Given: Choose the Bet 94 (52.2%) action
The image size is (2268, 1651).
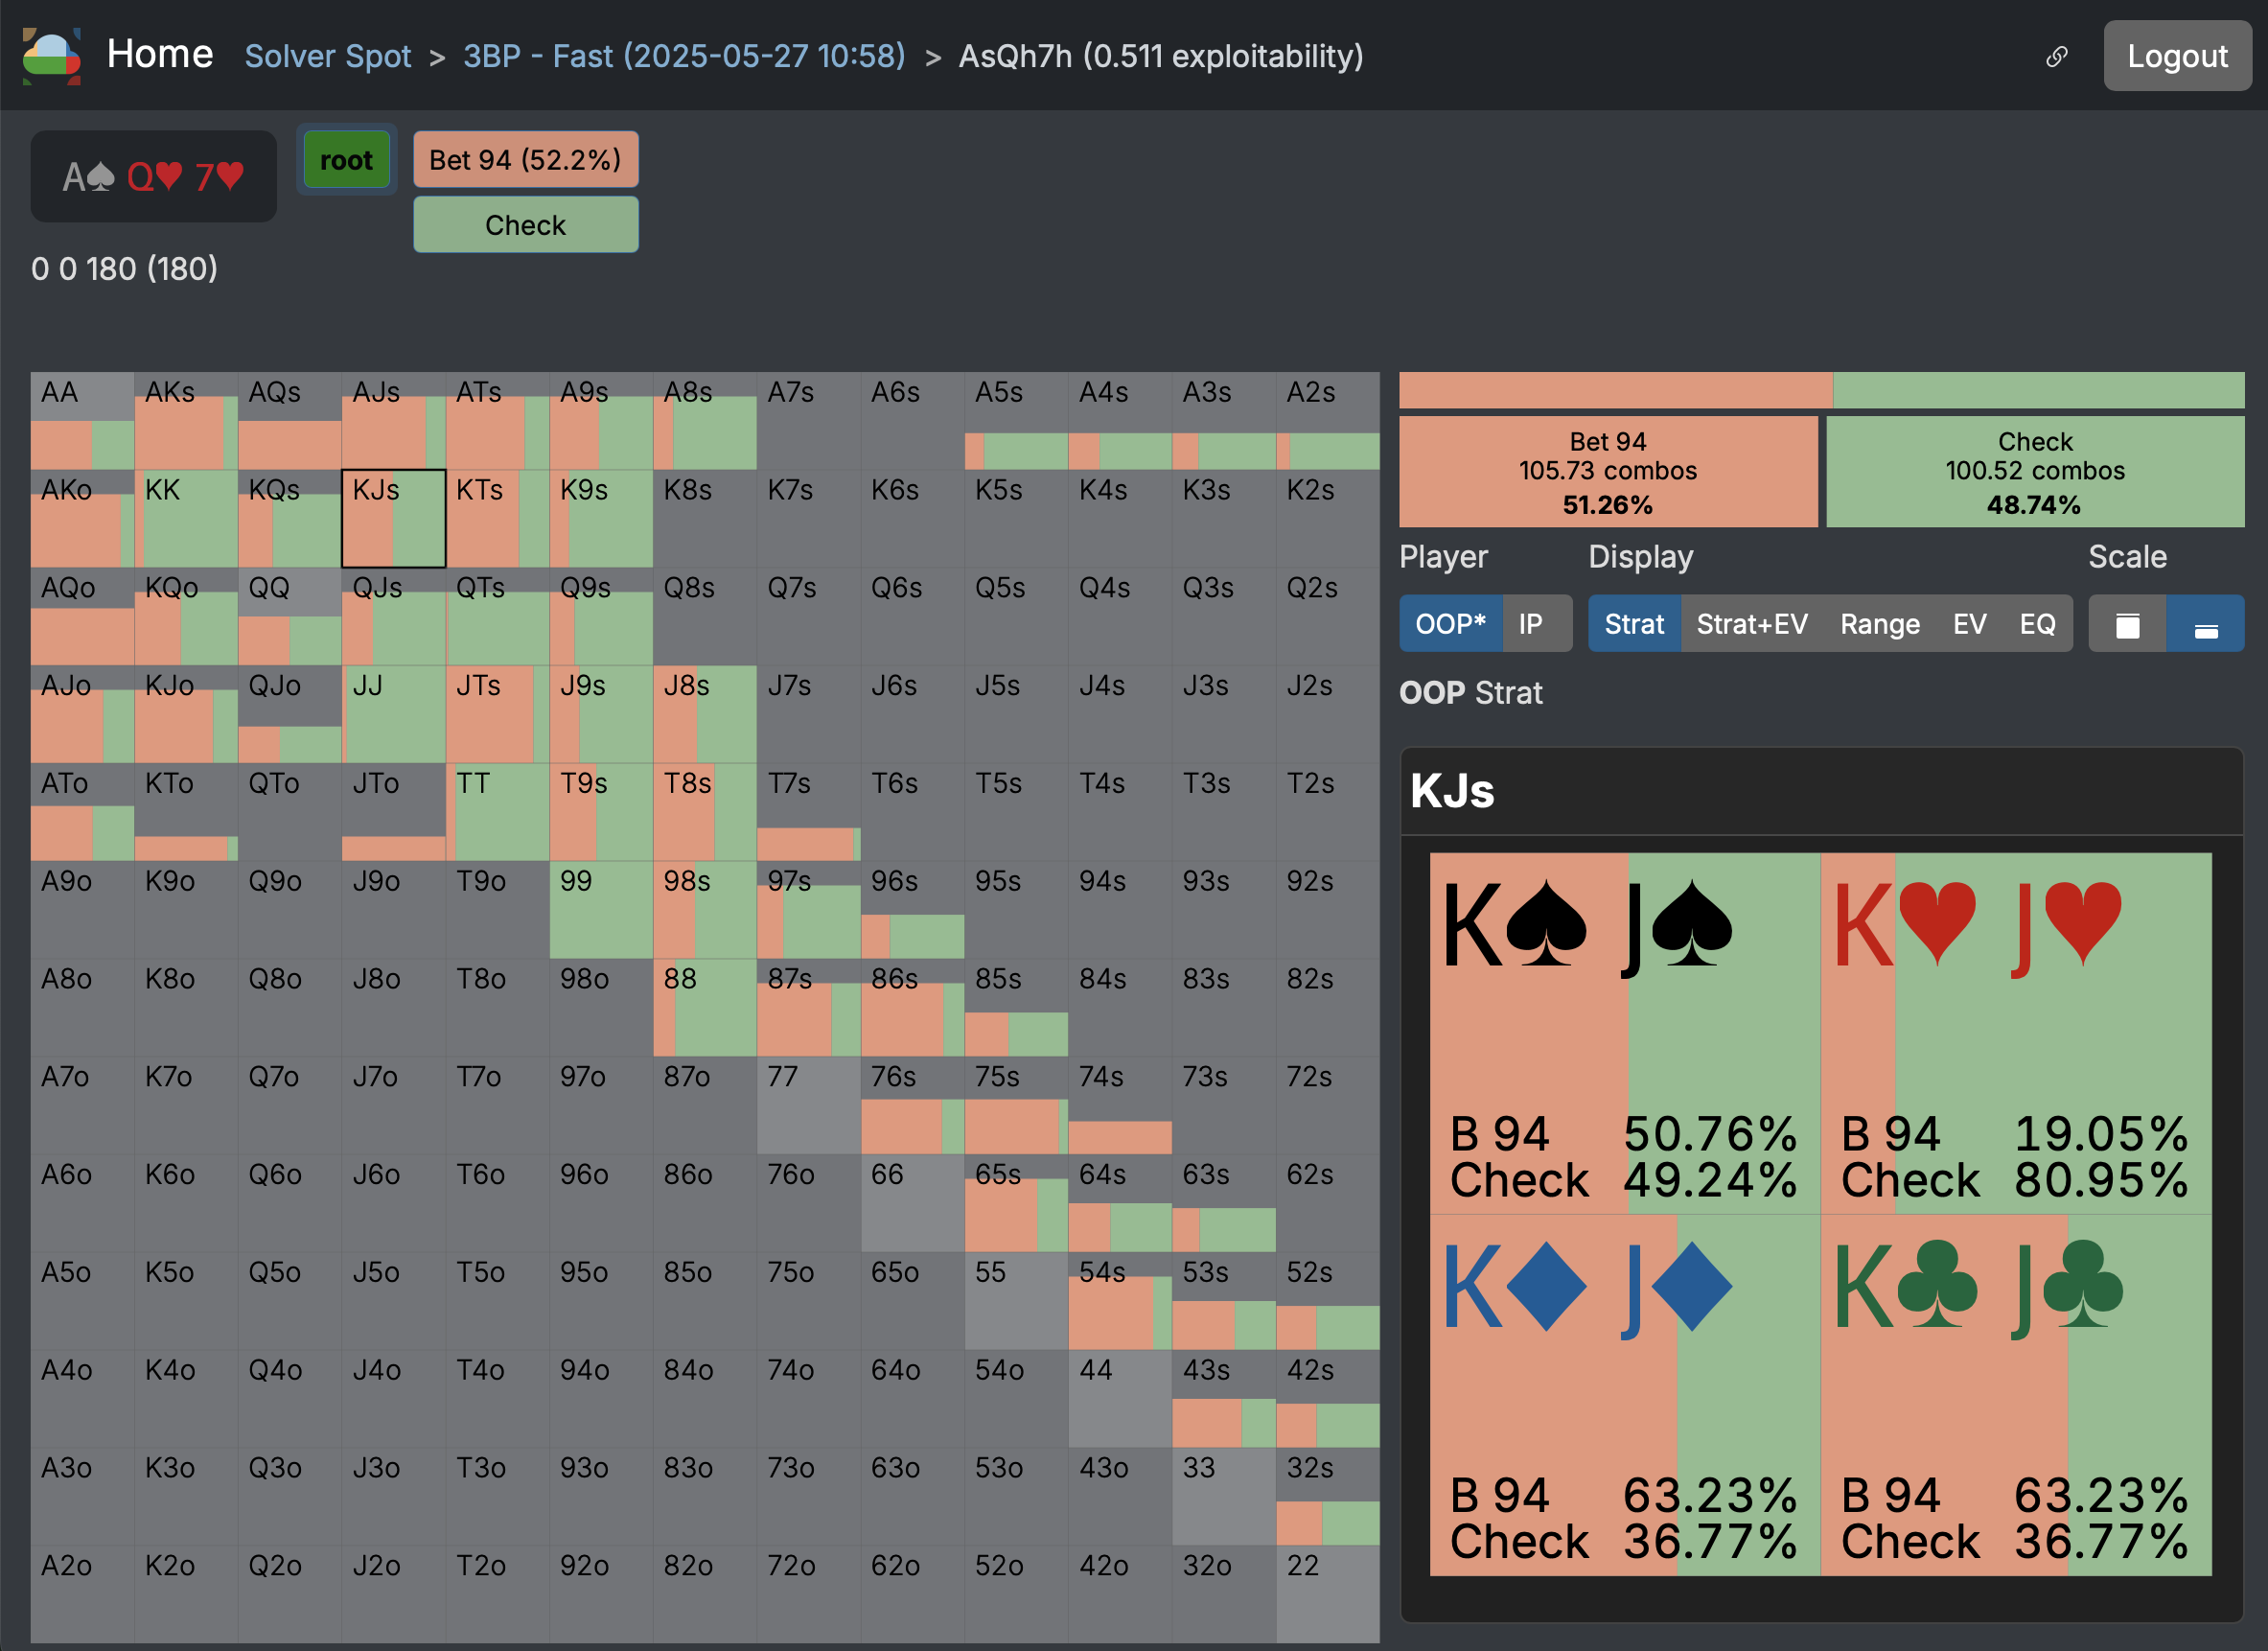Looking at the screenshot, I should tap(525, 160).
